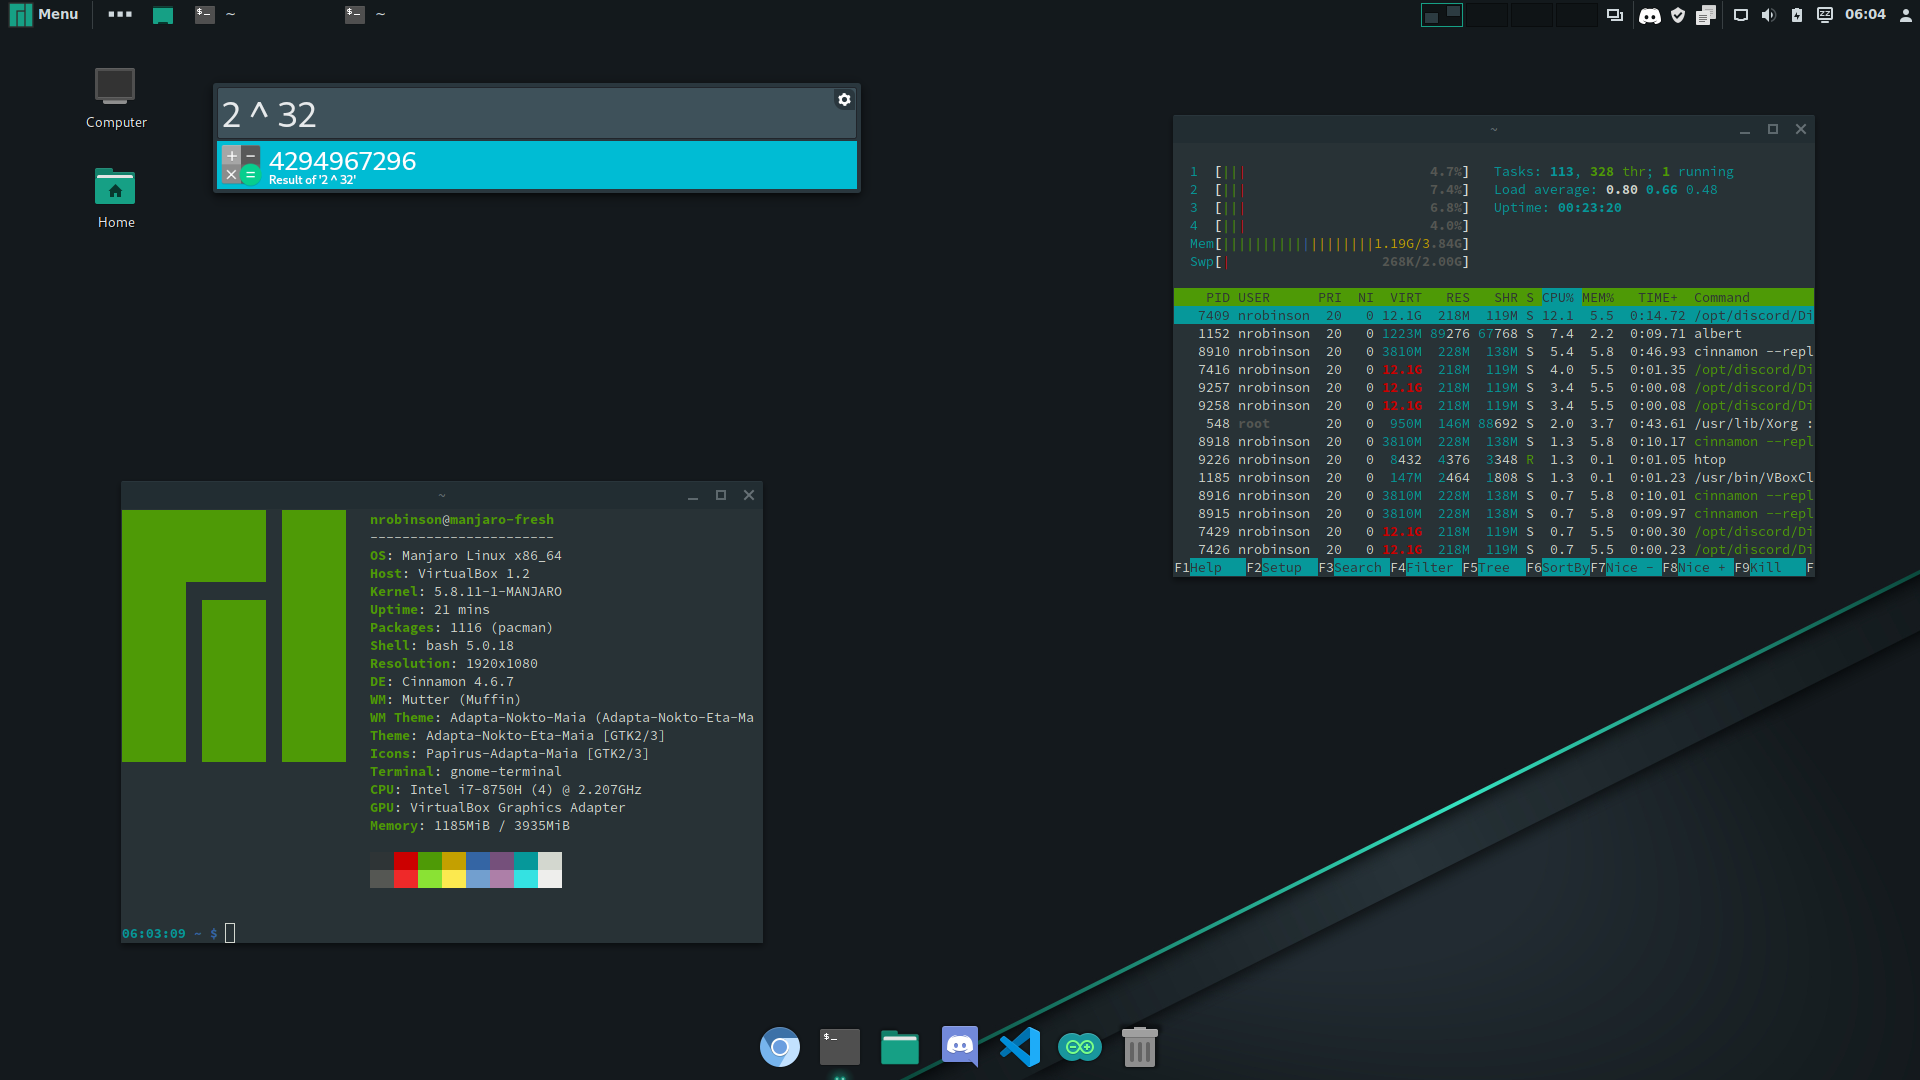Click the Discord system tray icon
This screenshot has width=1920, height=1080.
(1651, 15)
